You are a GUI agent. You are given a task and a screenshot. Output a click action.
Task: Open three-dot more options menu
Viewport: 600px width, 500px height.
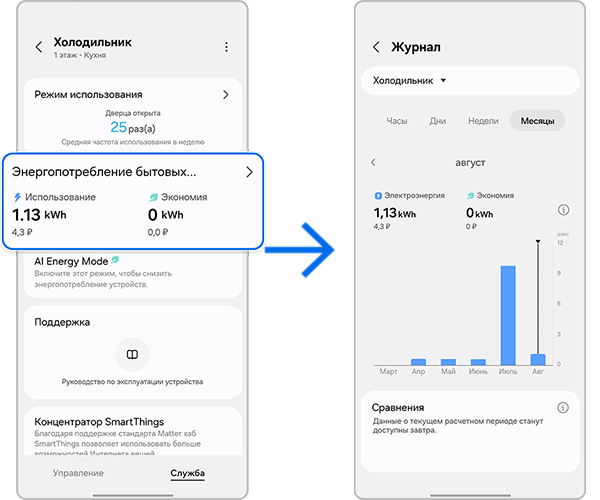coord(227,47)
